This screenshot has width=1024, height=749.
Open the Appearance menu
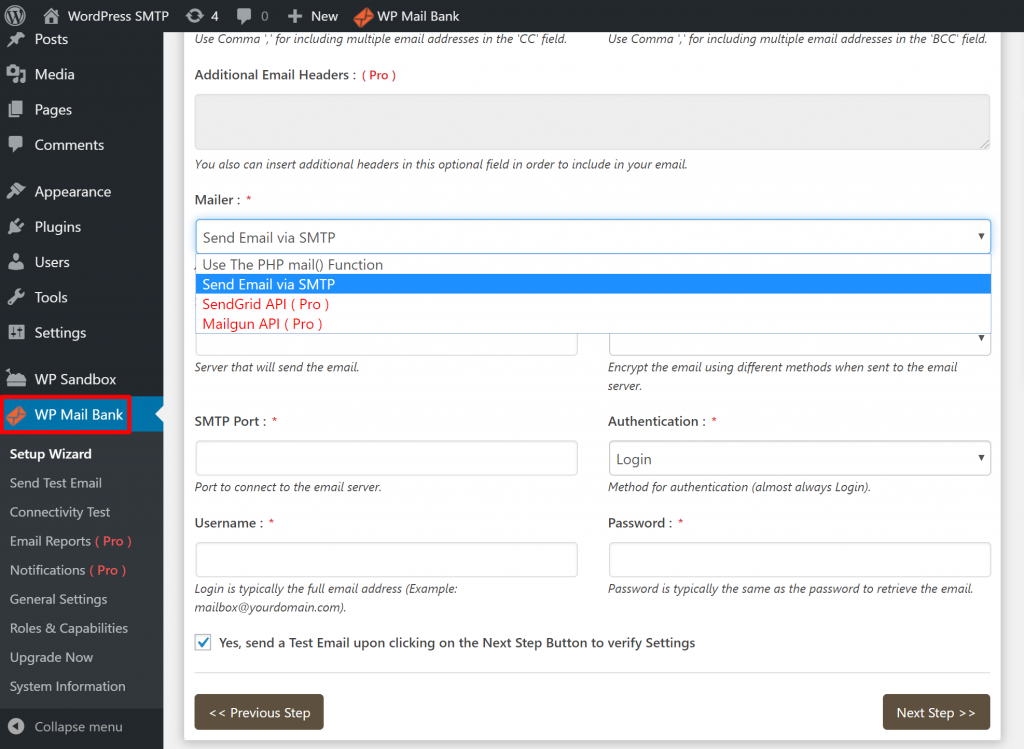tap(72, 191)
